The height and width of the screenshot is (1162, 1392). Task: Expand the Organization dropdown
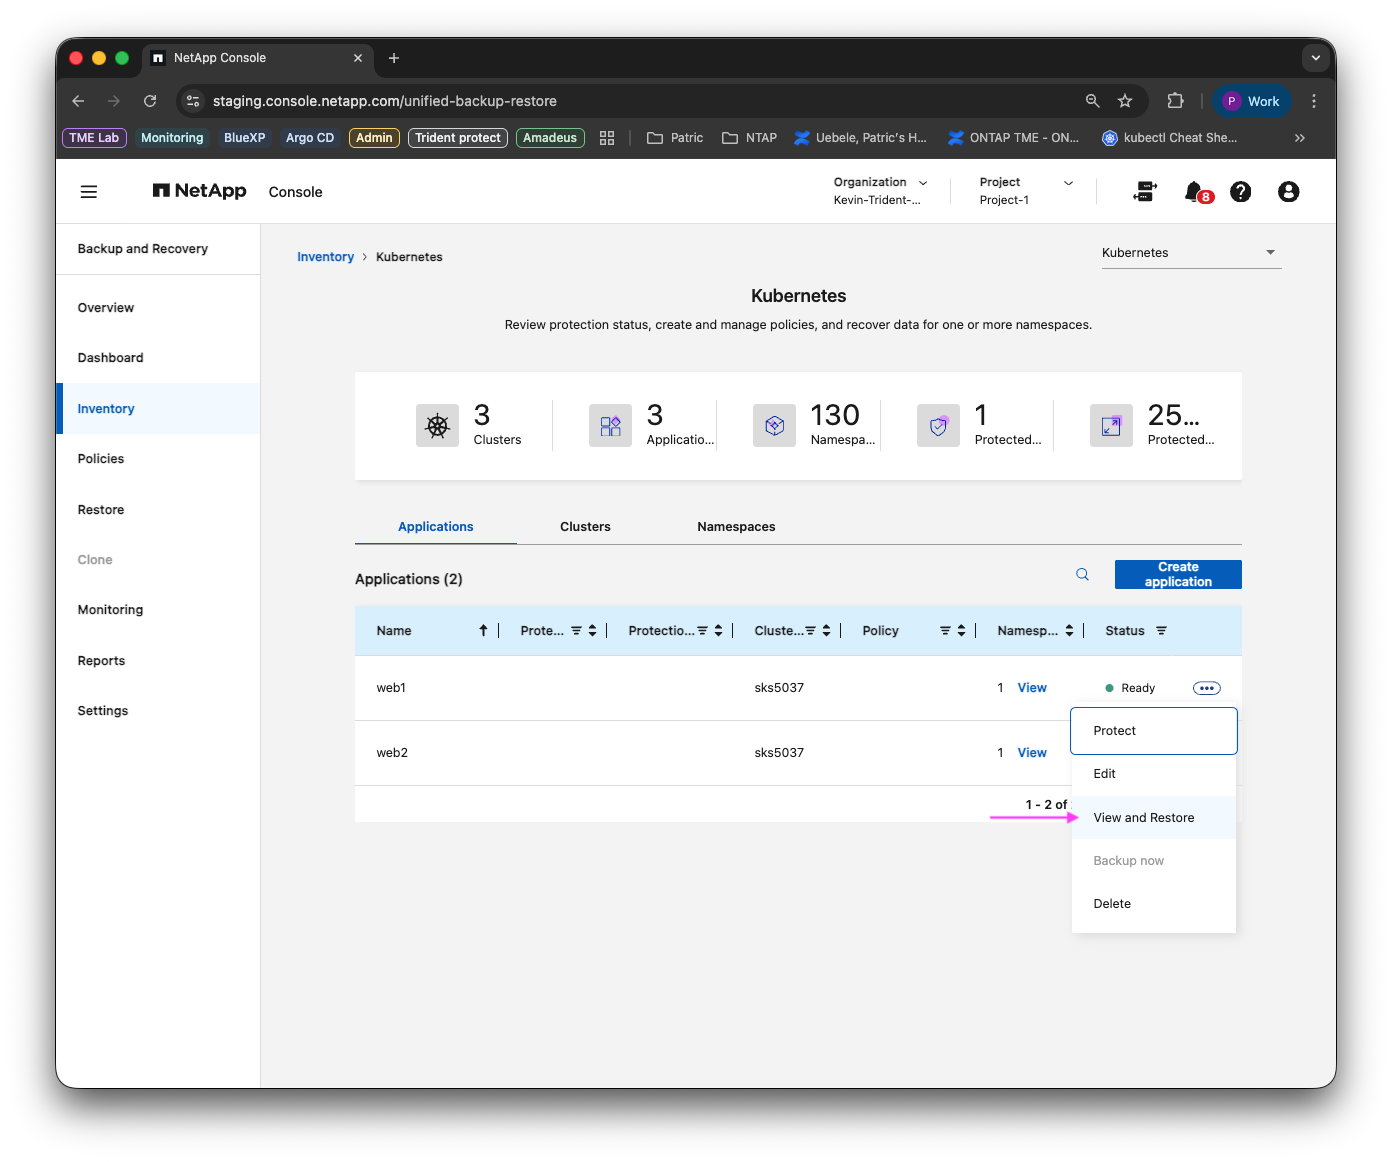tap(881, 190)
